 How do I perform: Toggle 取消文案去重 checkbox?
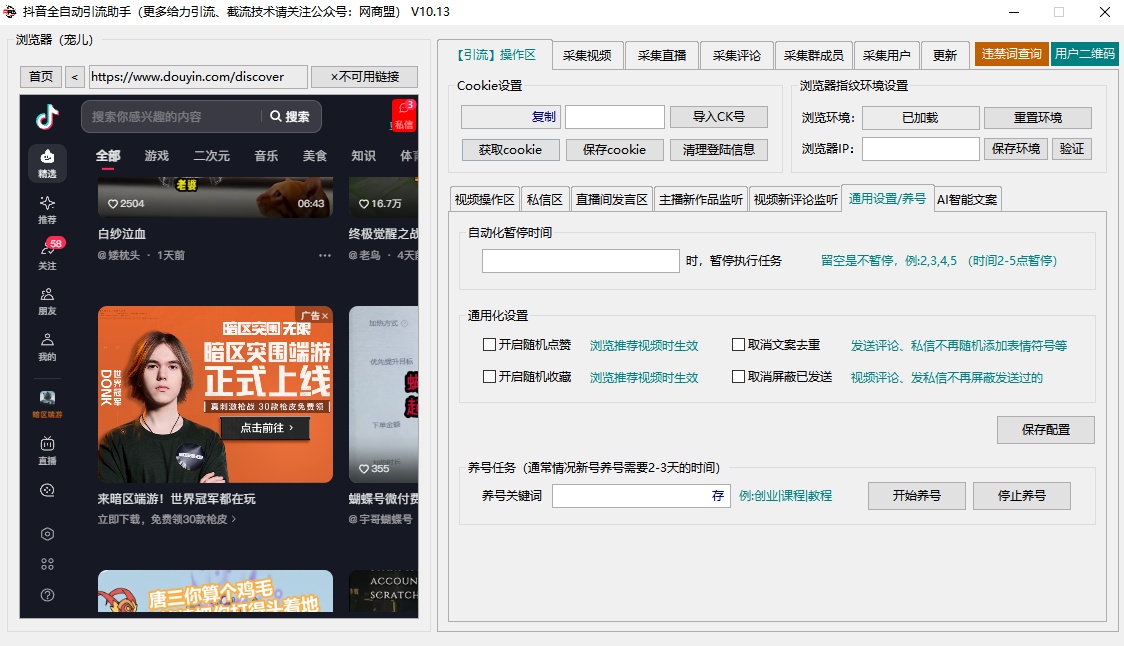pyautogui.click(x=738, y=345)
